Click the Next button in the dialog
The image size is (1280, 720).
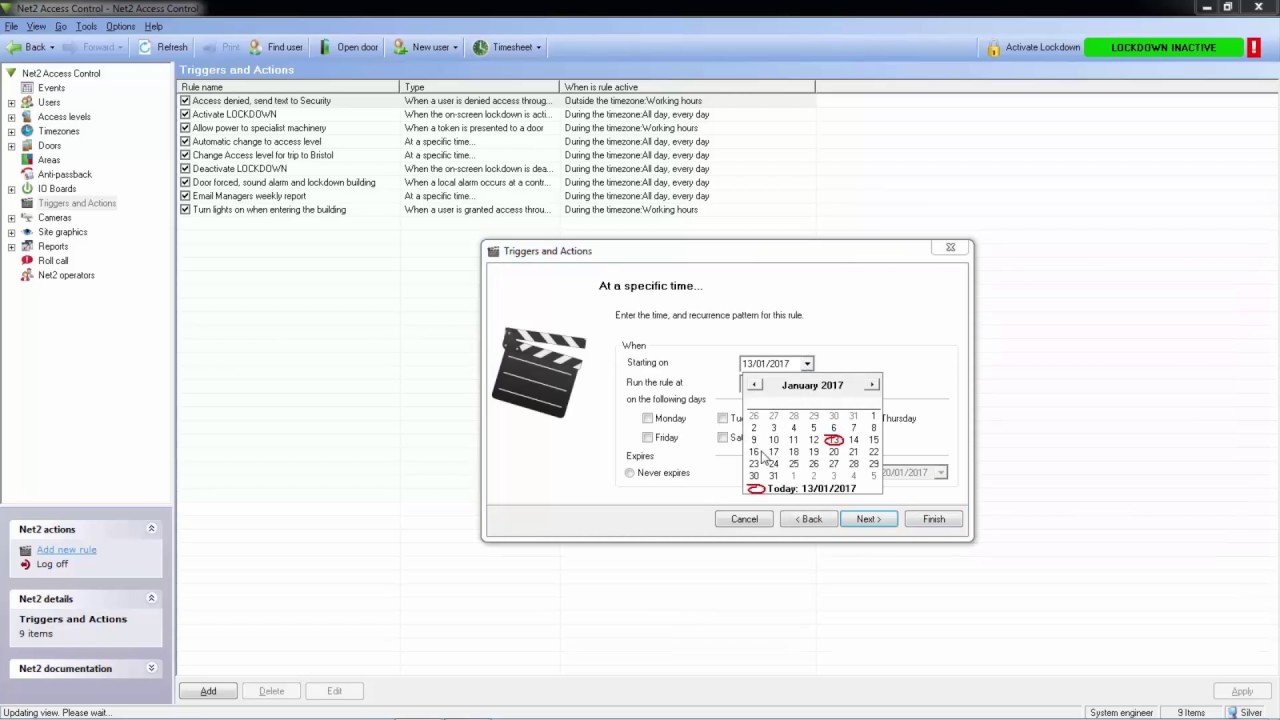pos(868,519)
